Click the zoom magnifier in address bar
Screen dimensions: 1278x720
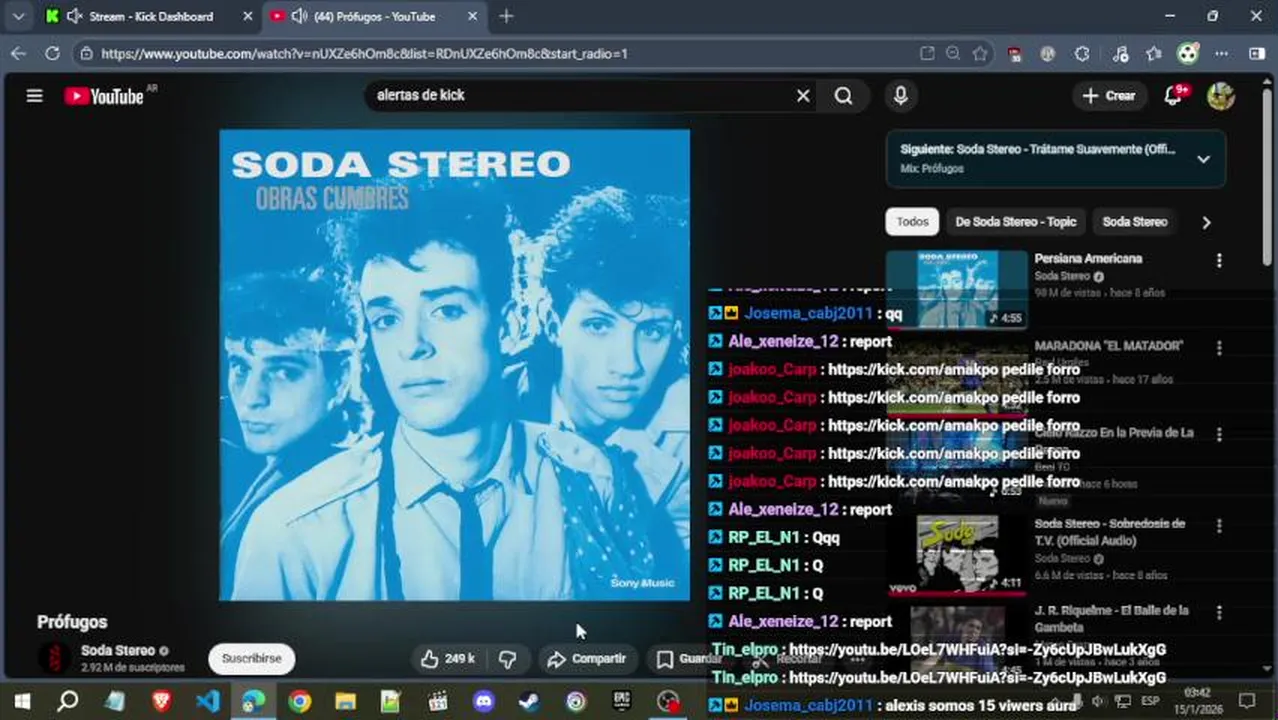(x=953, y=54)
